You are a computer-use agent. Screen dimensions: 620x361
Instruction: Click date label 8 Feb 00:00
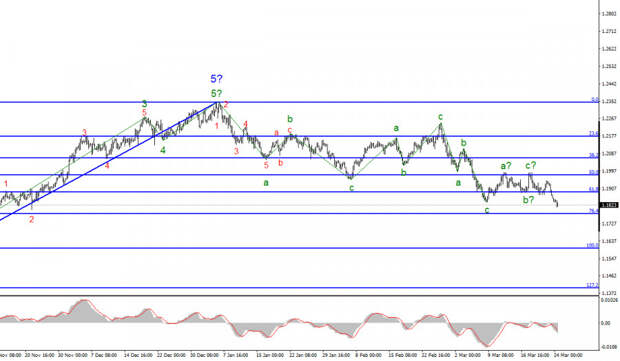[369, 355]
